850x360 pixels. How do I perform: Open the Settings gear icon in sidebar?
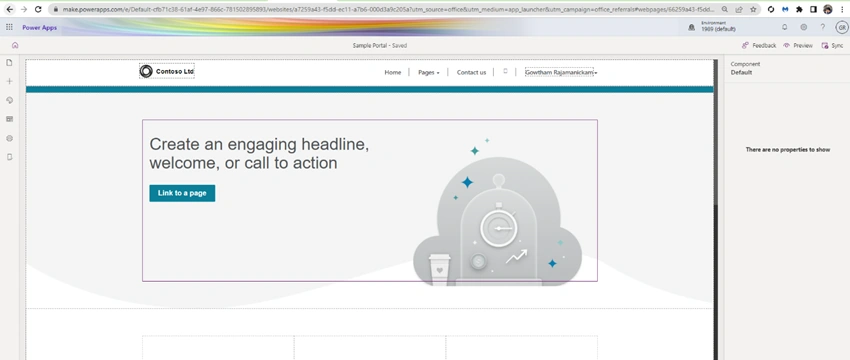[9, 138]
